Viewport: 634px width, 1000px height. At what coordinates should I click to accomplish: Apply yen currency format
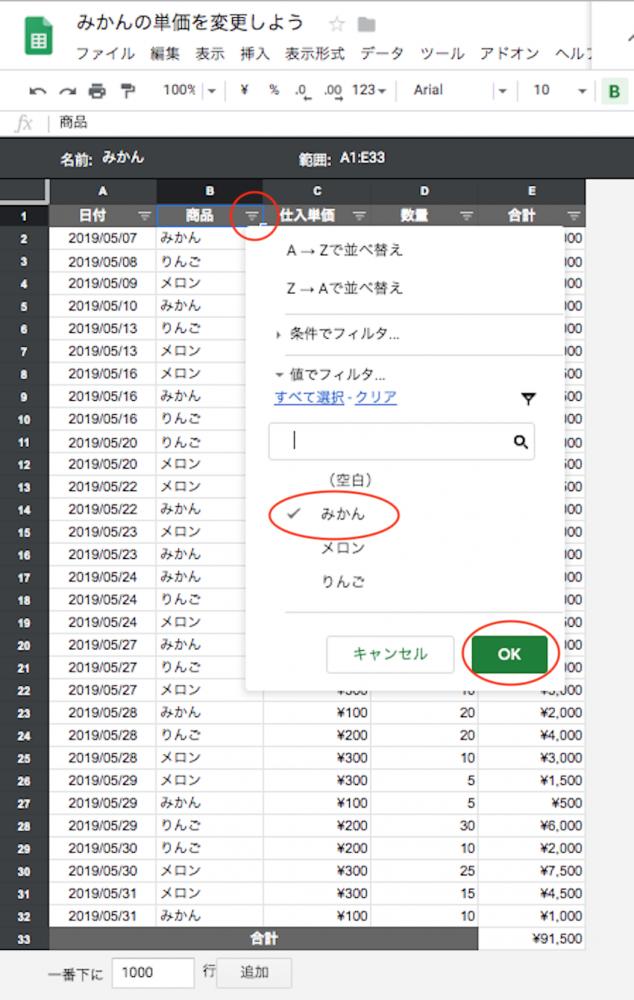(x=244, y=90)
